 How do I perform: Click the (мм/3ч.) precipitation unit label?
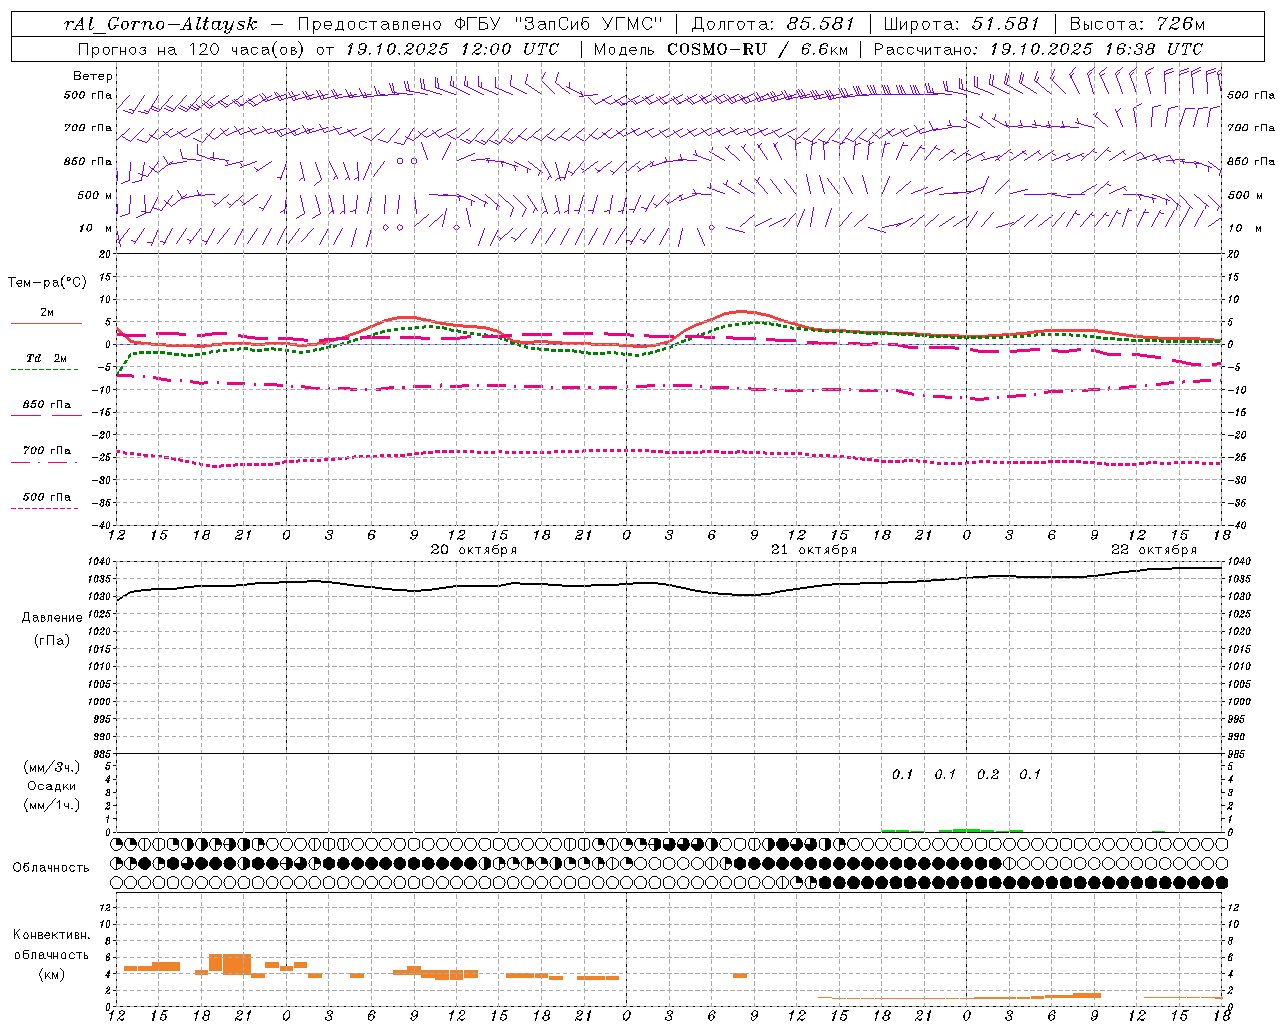tap(52, 767)
